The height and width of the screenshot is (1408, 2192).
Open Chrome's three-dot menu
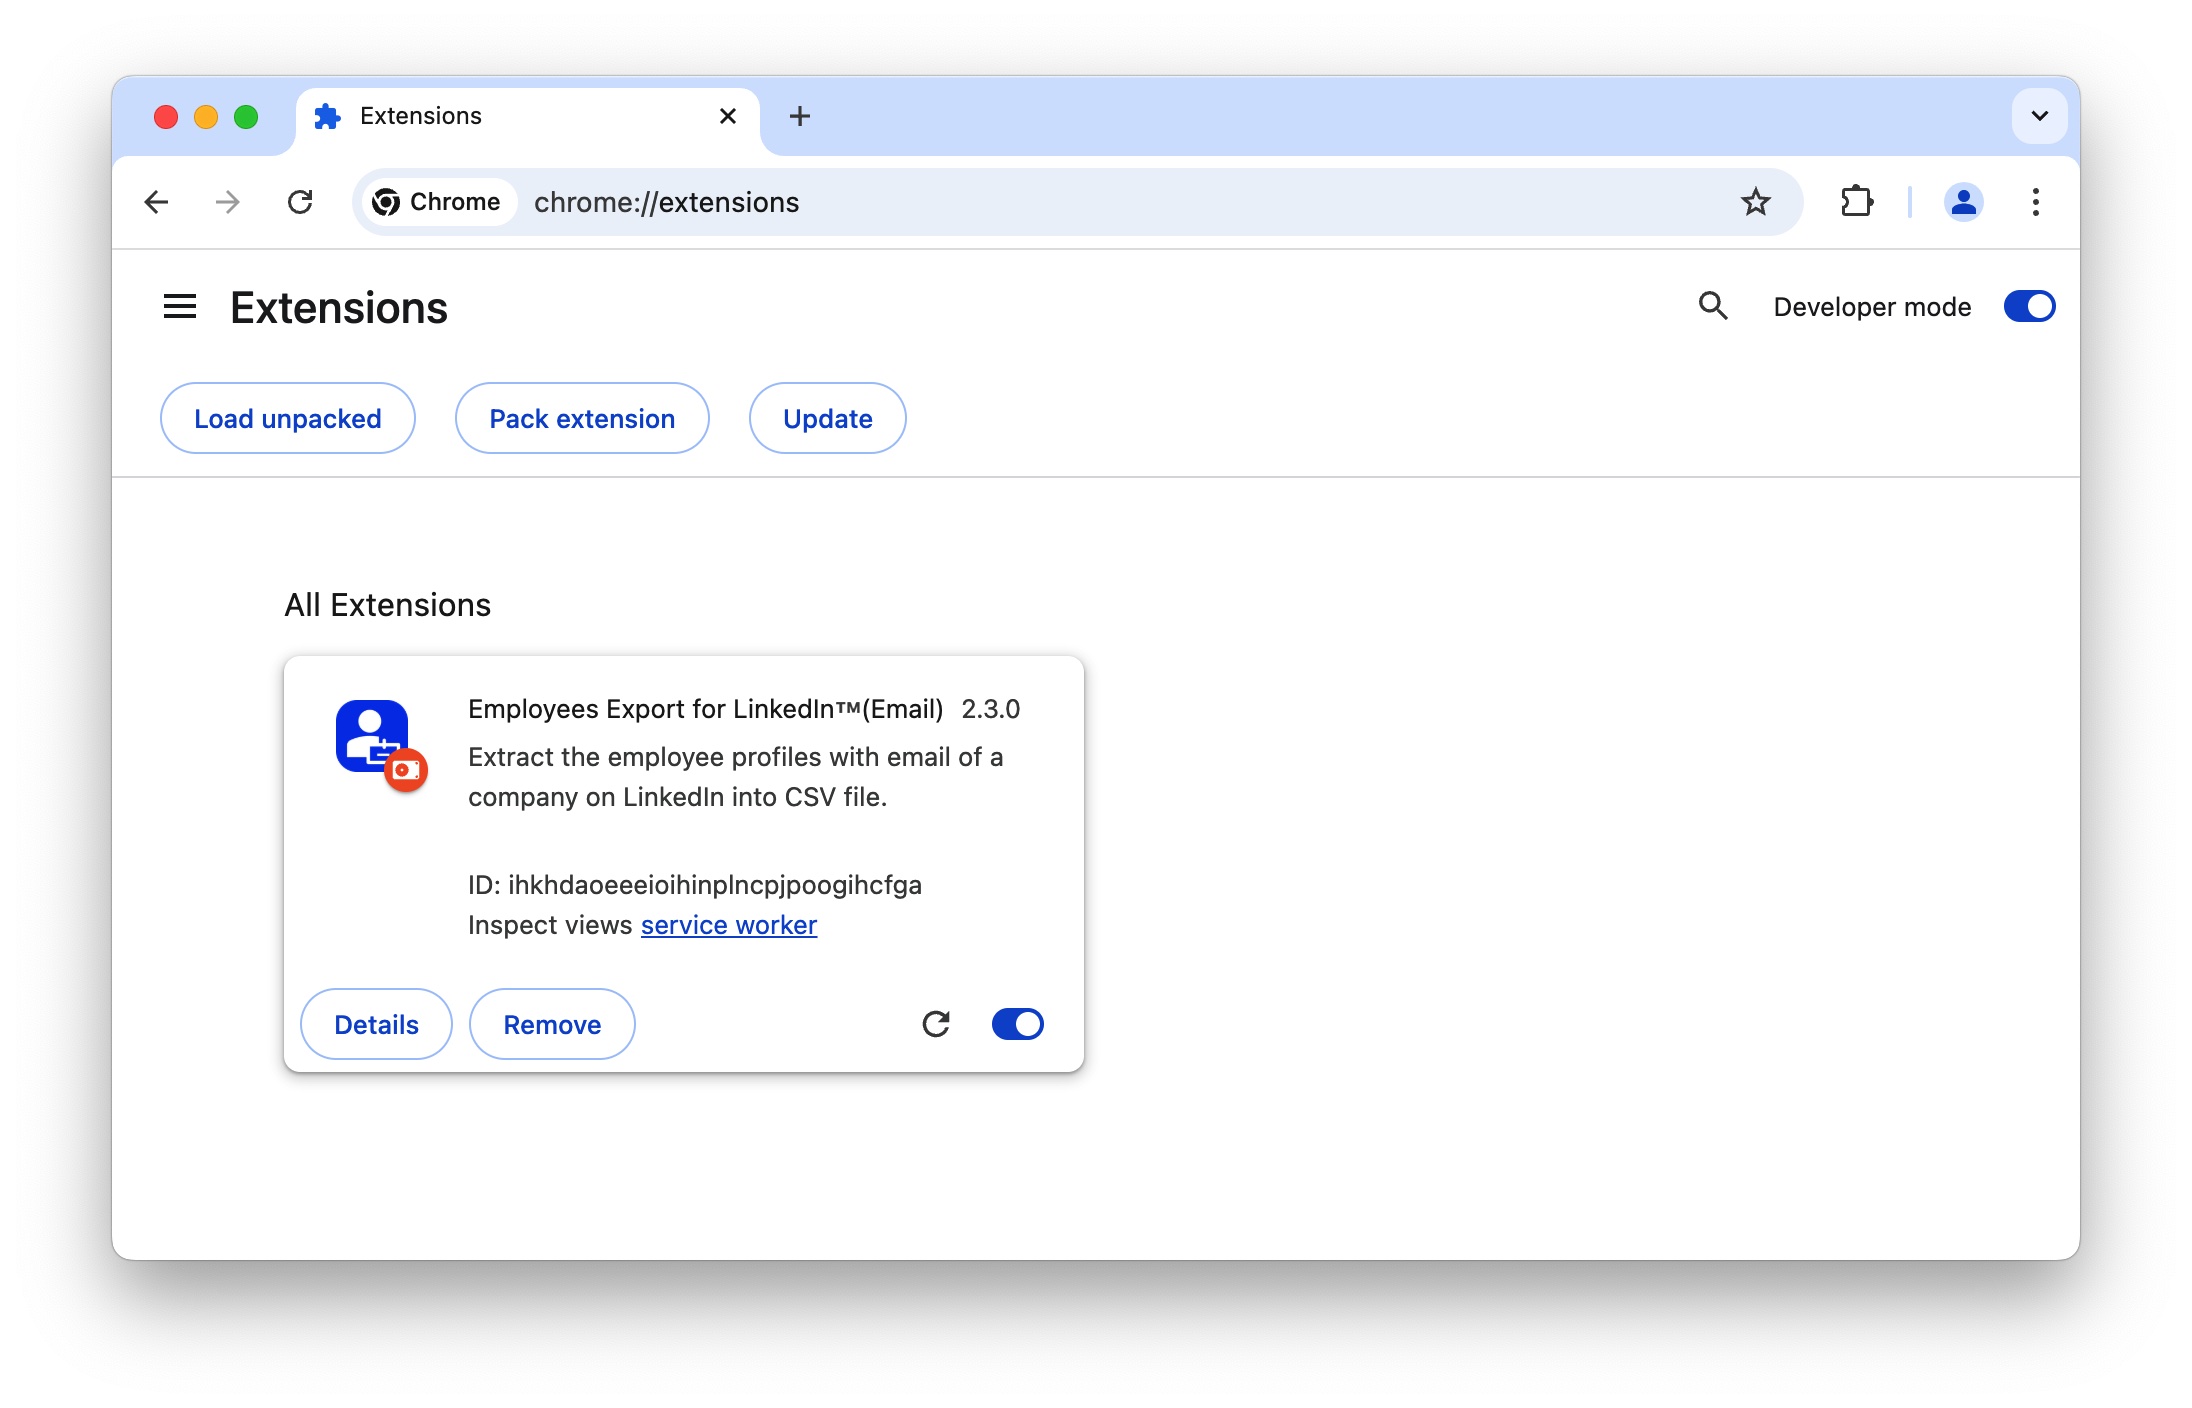[2035, 202]
